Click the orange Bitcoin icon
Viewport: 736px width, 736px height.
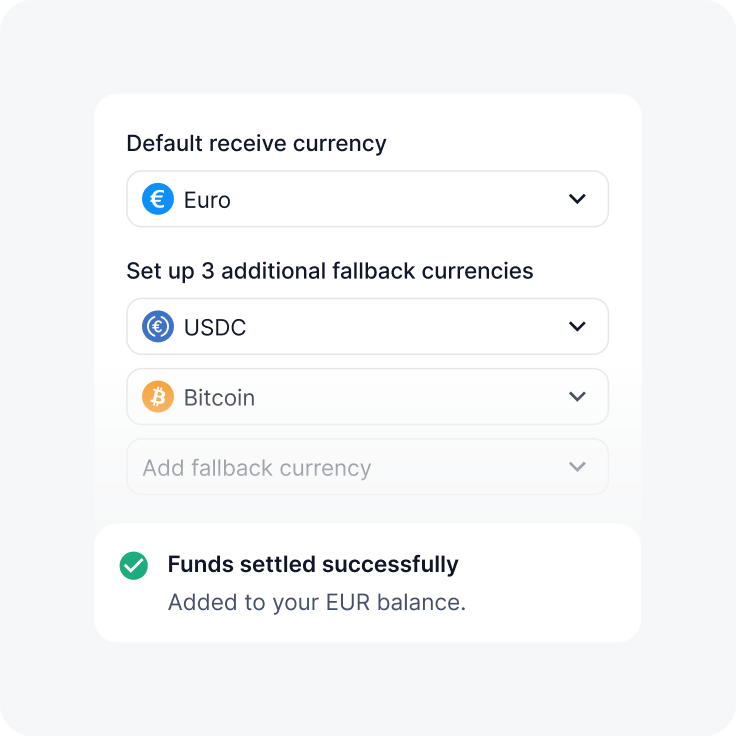(158, 397)
